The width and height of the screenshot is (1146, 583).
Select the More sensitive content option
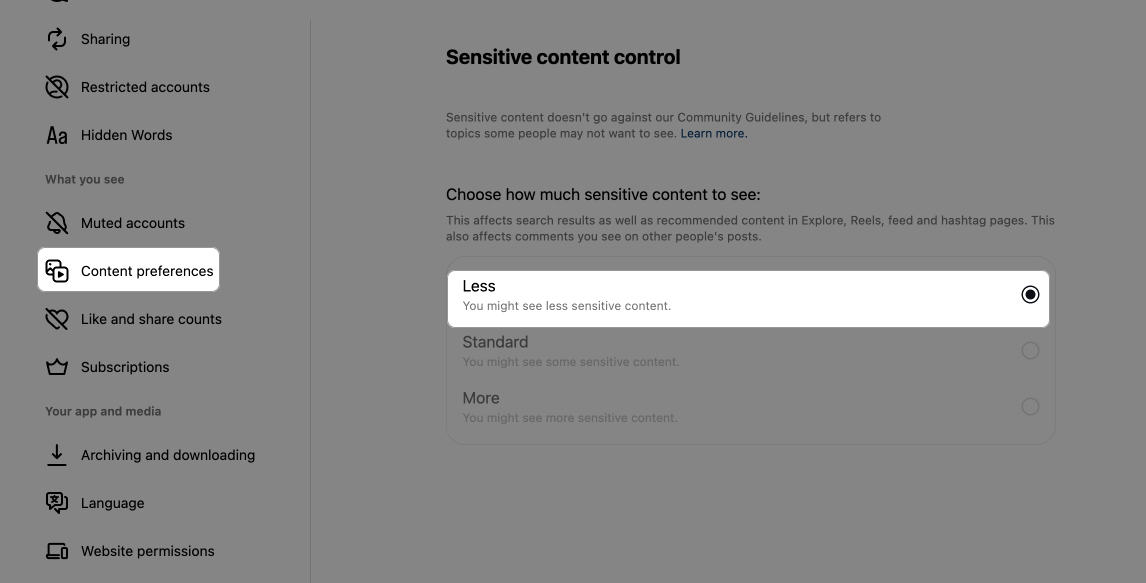pyautogui.click(x=1030, y=406)
